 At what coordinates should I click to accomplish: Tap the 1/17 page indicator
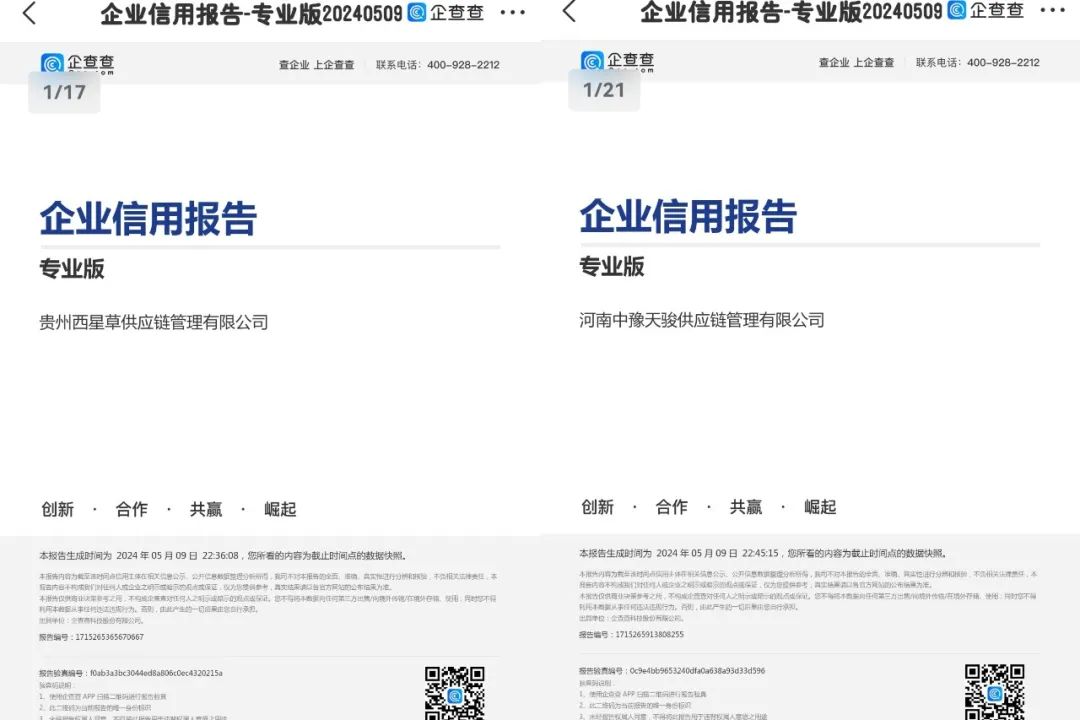[x=64, y=93]
